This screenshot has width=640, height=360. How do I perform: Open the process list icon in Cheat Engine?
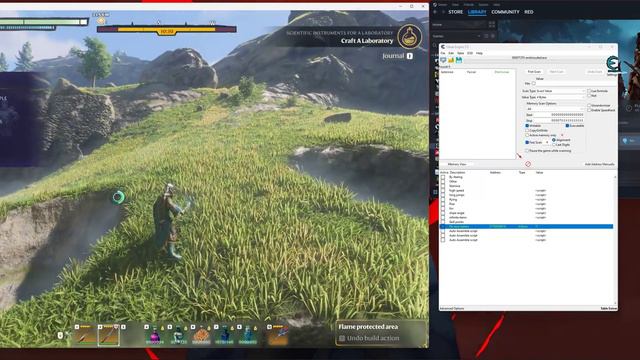[x=443, y=60]
